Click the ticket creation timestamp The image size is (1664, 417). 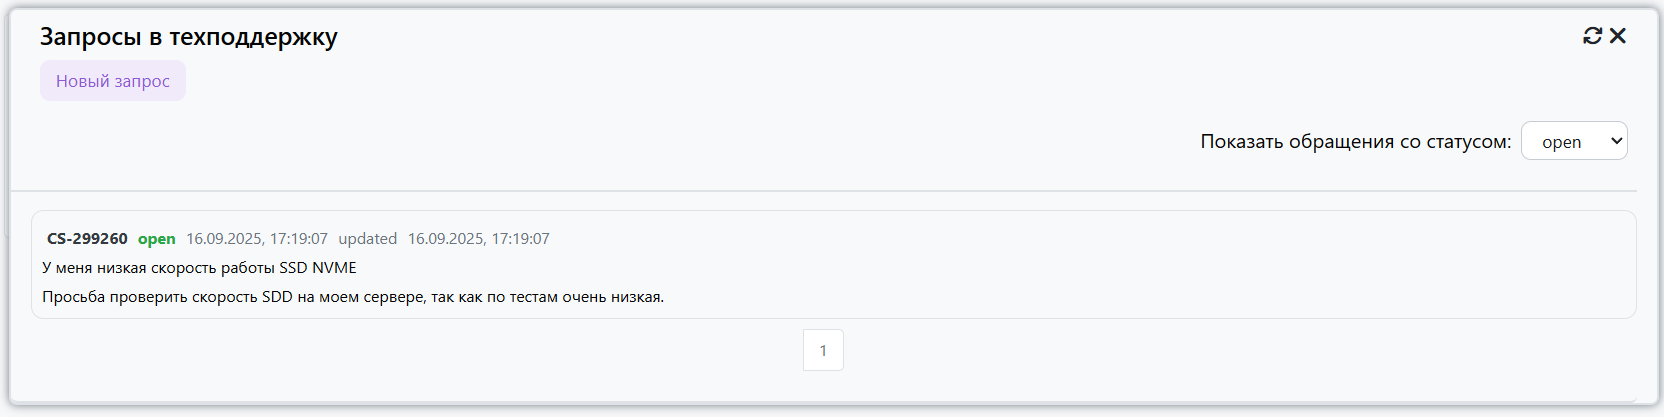(x=257, y=239)
